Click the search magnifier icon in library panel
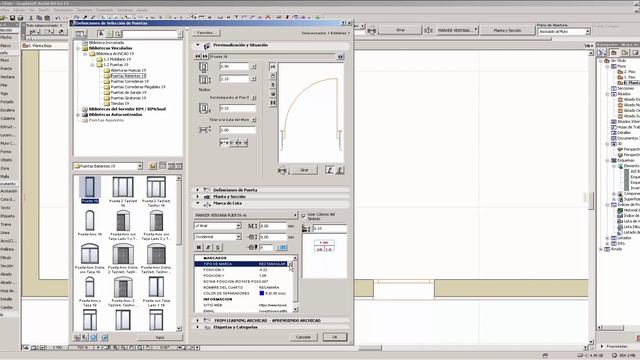640x360 pixels. coord(118,34)
